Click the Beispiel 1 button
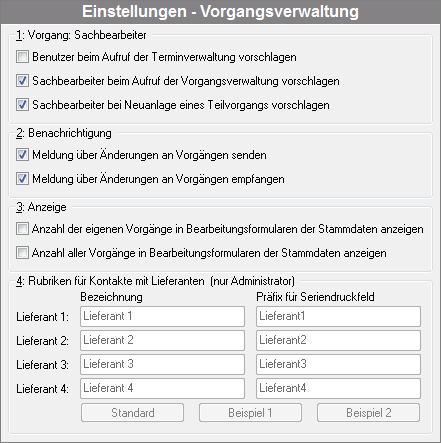 (x=250, y=413)
